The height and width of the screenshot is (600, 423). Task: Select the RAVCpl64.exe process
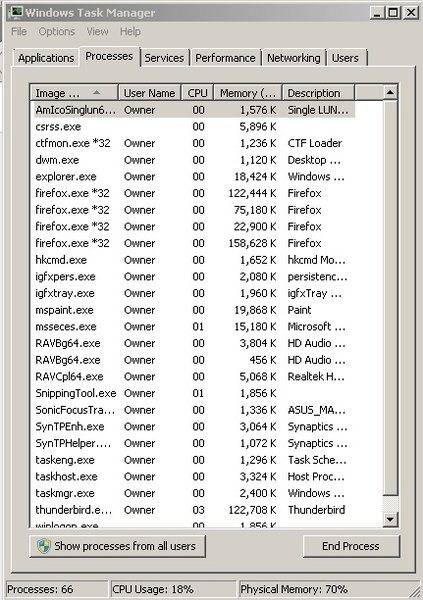coord(193,377)
